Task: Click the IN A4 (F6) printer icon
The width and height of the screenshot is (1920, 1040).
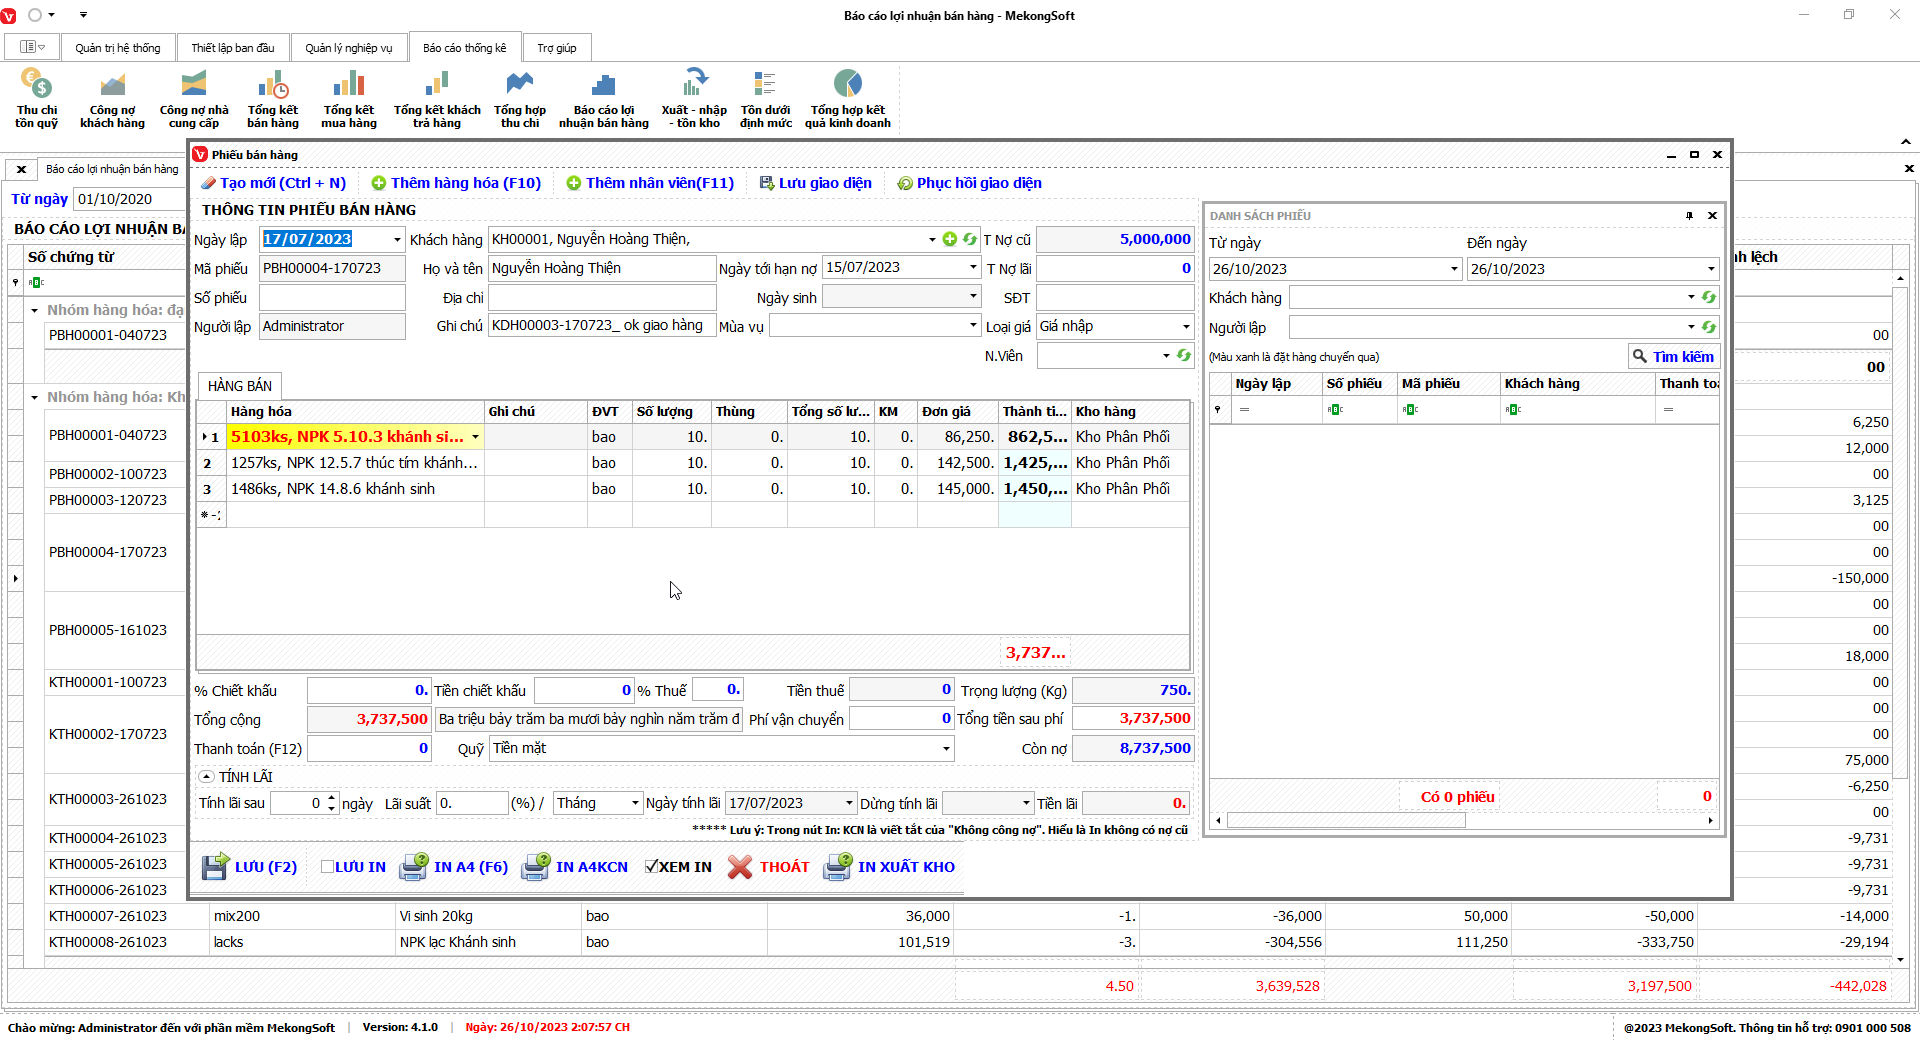Action: [414, 867]
